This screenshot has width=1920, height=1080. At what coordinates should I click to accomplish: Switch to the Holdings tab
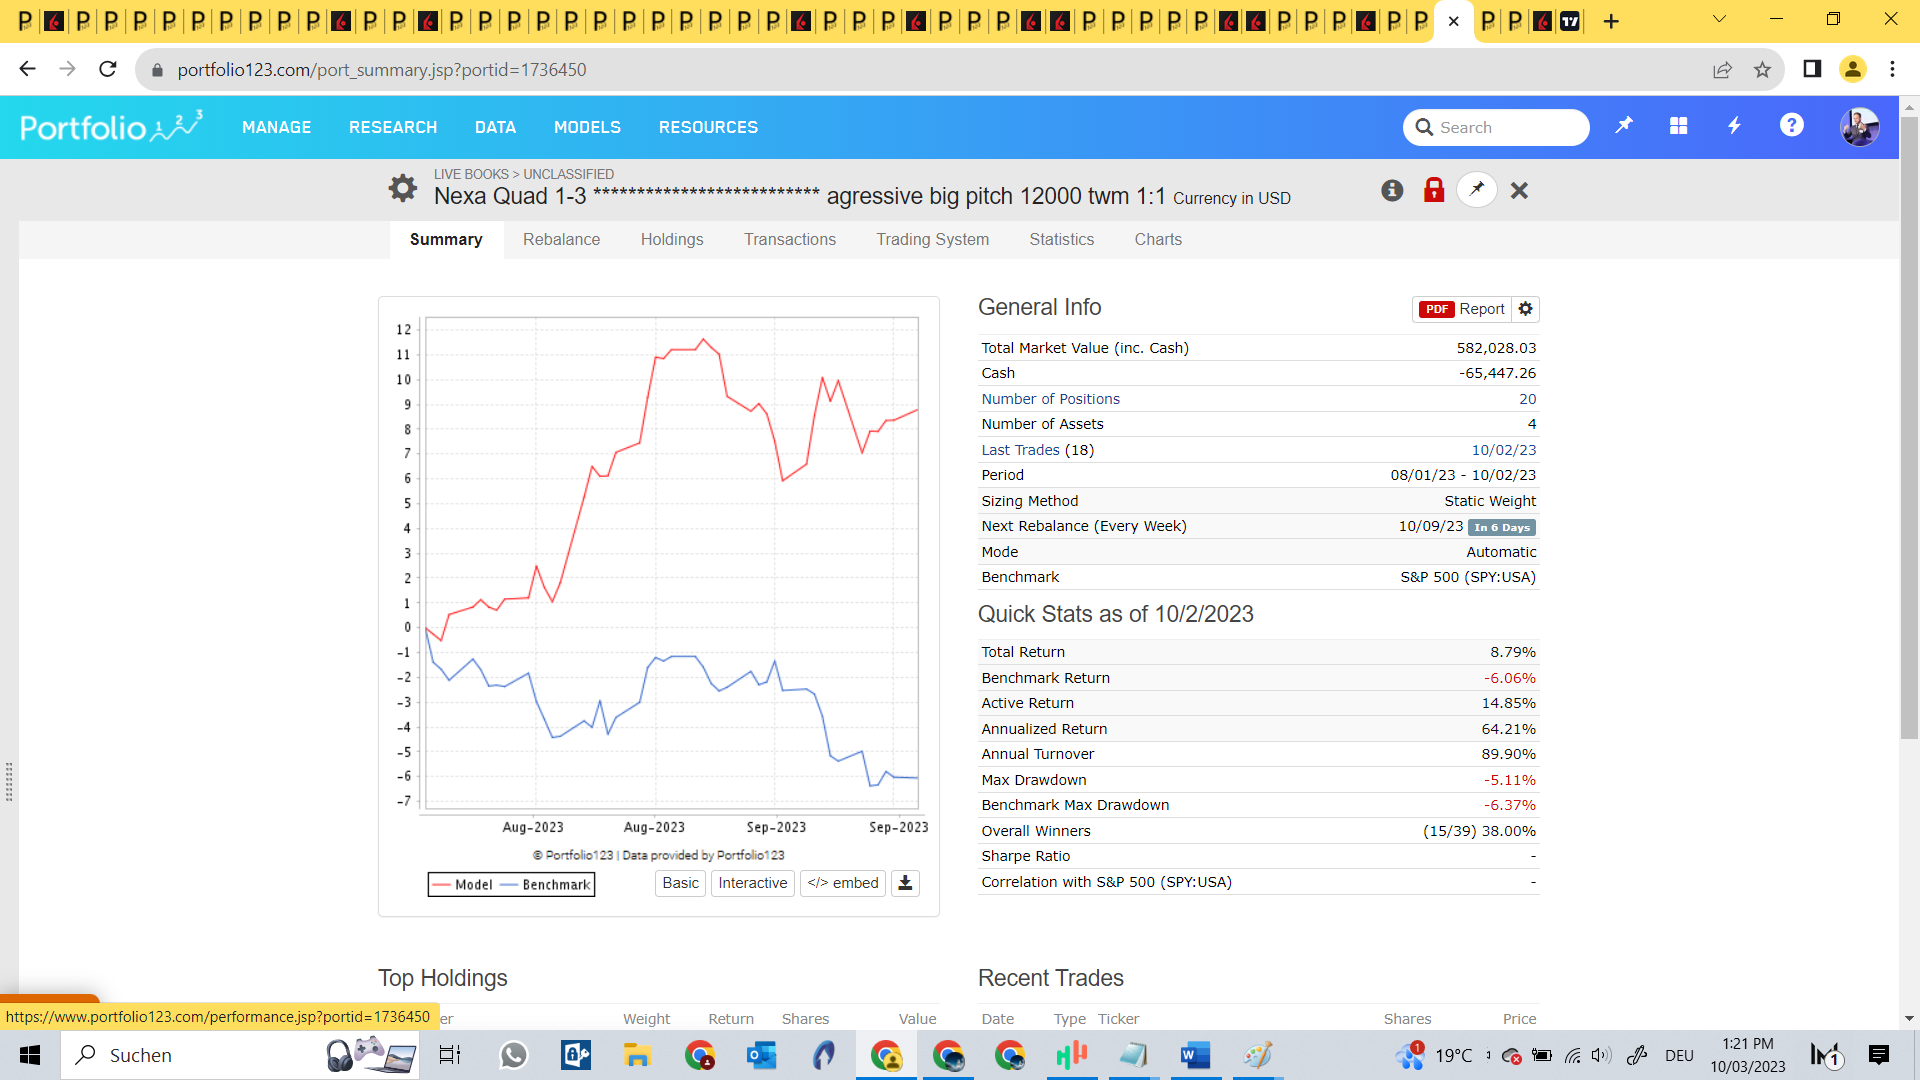(x=672, y=240)
